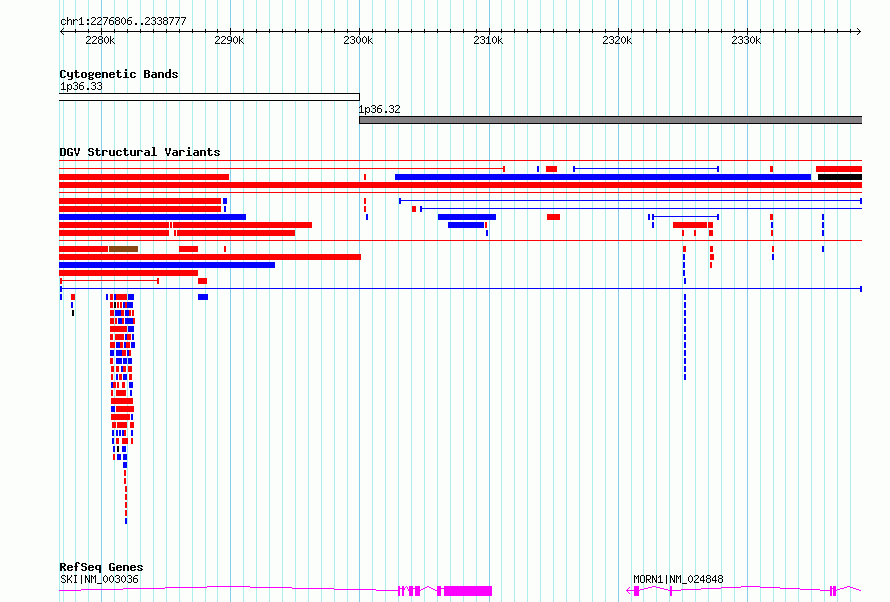Click the ruler's left end arrow

coord(62,31)
